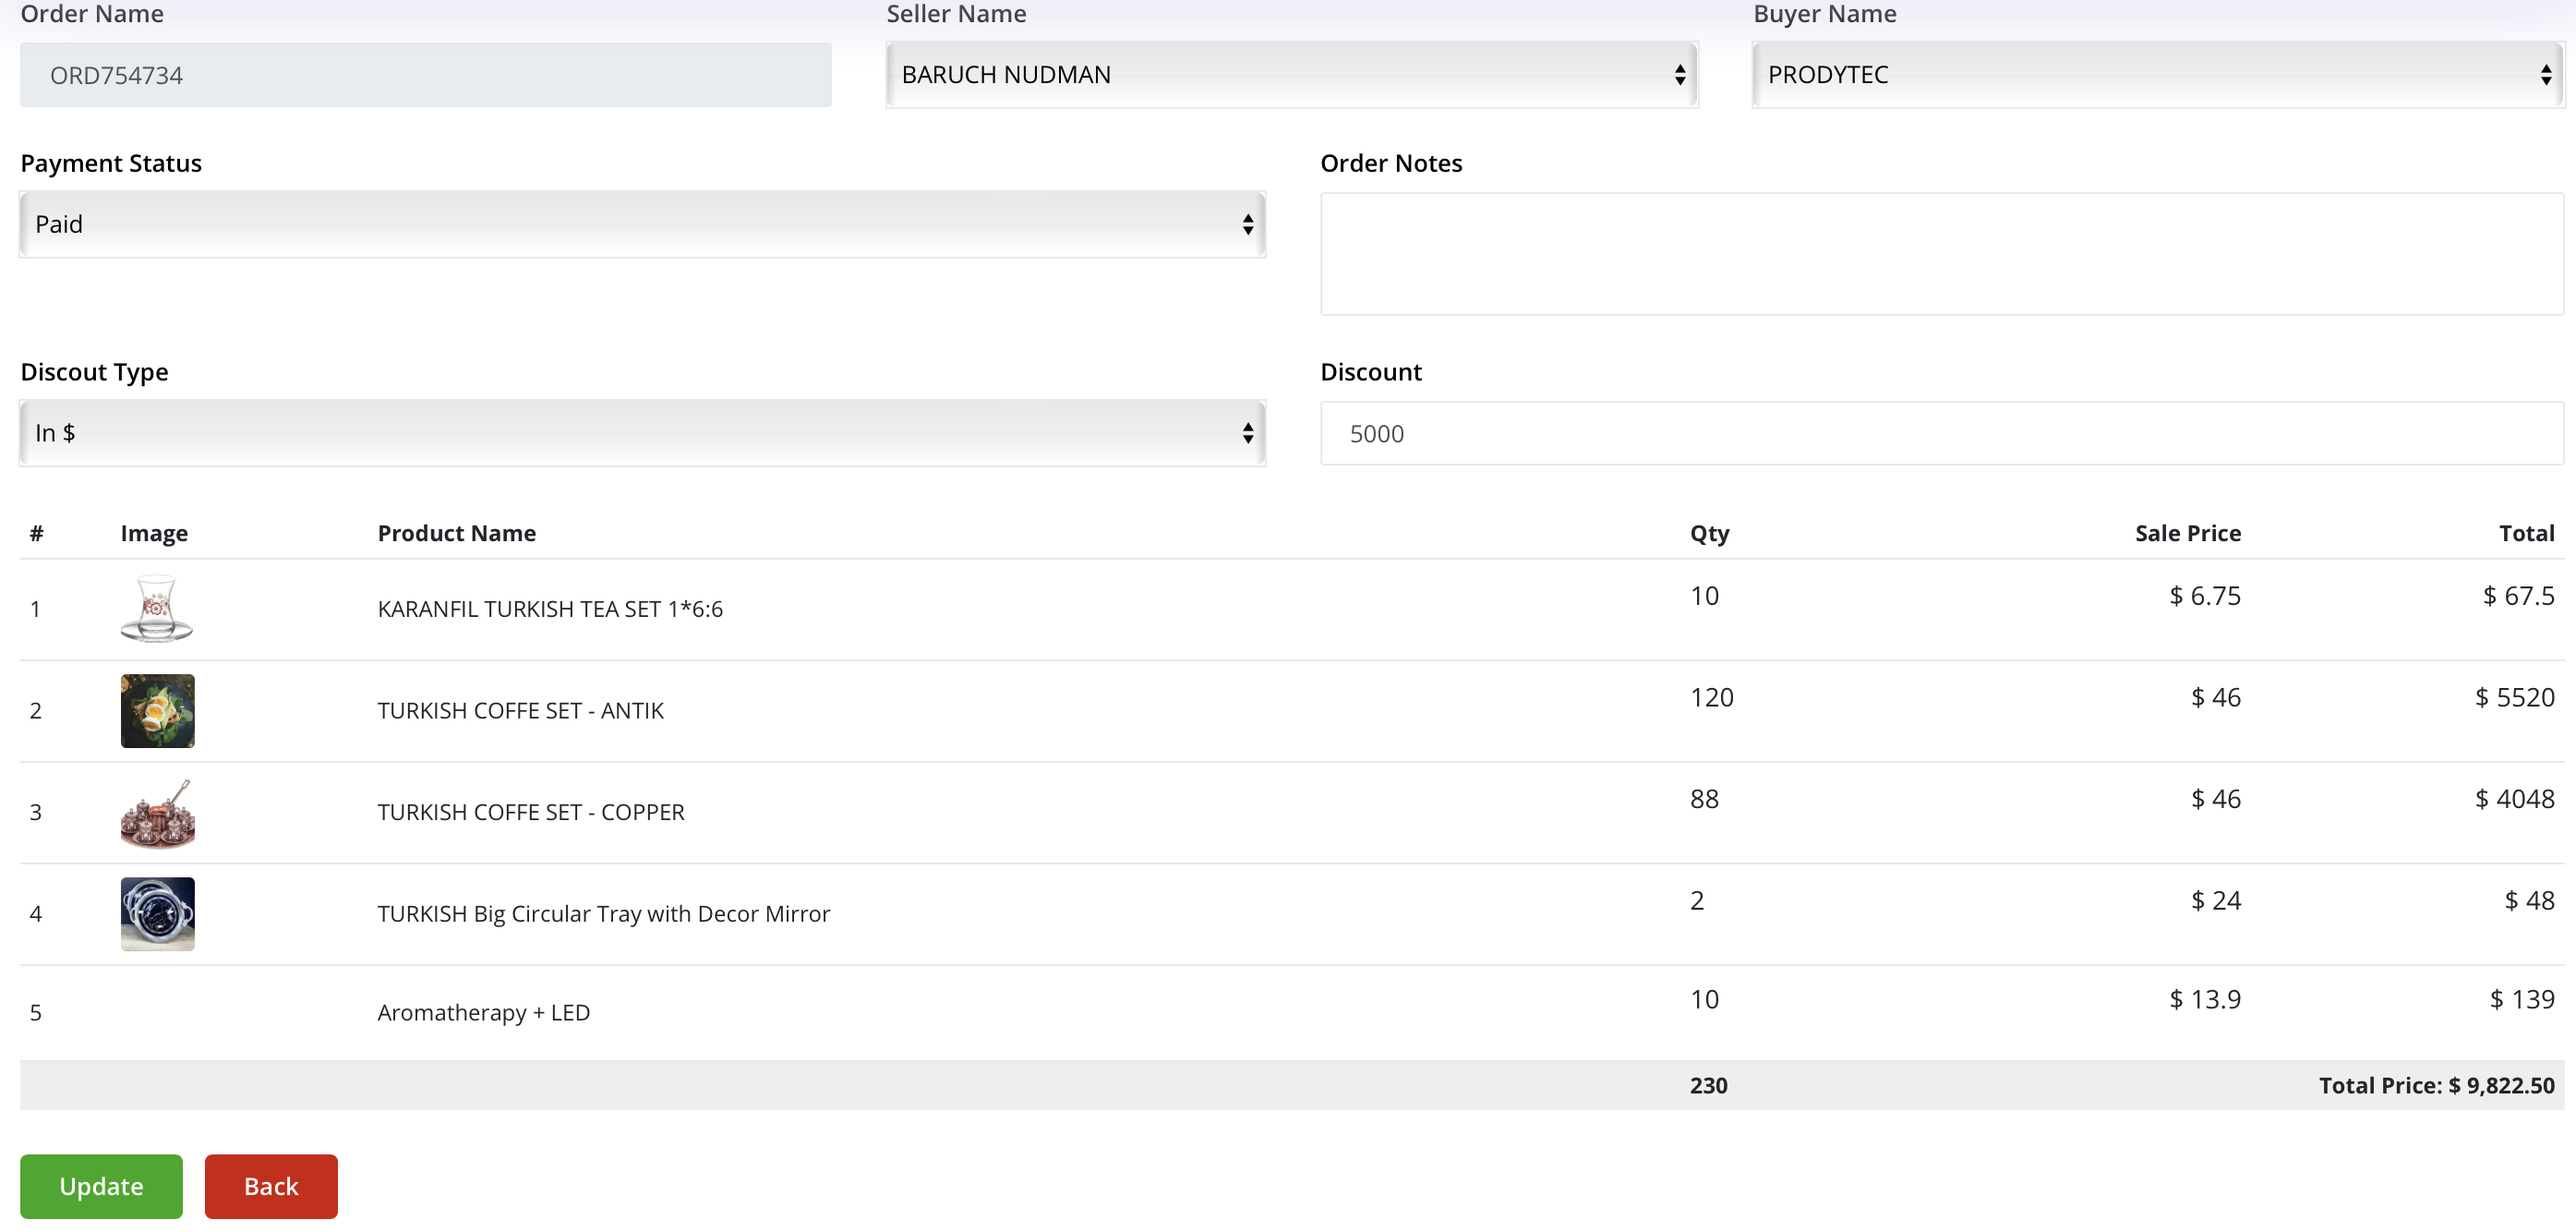Click the Copper coffee set thumbnail
Image resolution: width=2576 pixels, height=1232 pixels.
coord(157,813)
